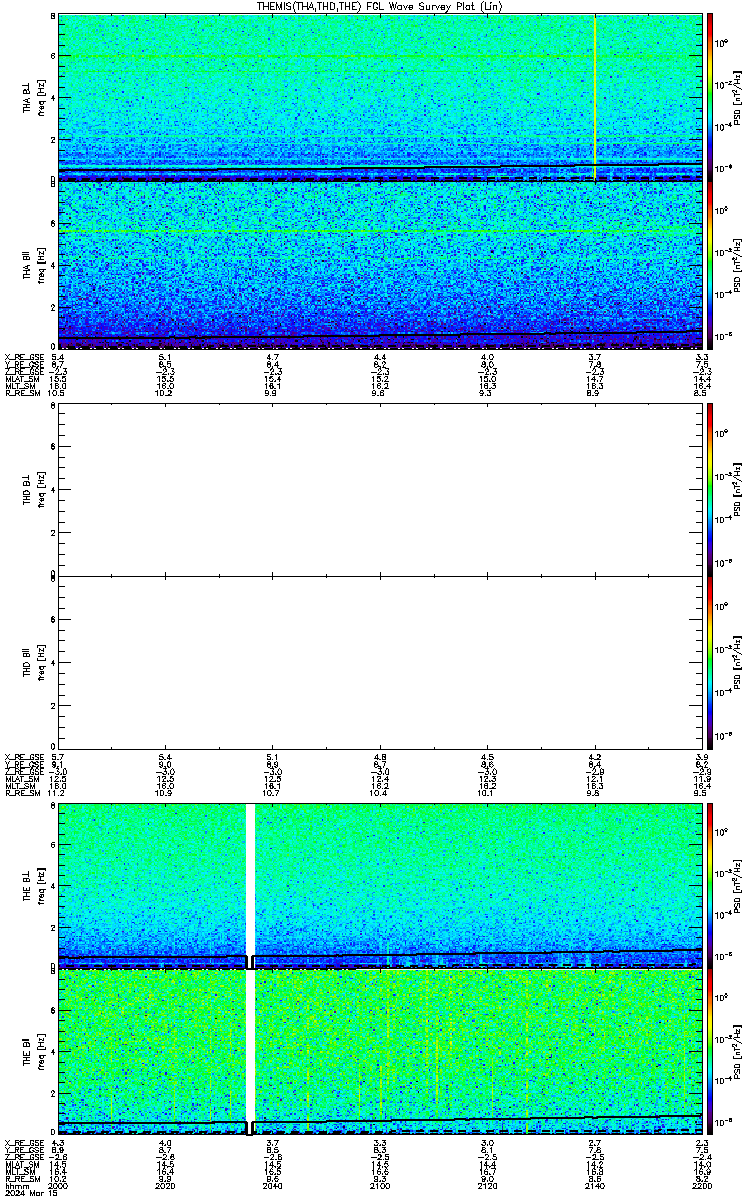Image resolution: width=750 pixels, height=1200 pixels.
Task: Click the green horizontal line near 5.5 Hz in THA B∥
Action: 380,232
